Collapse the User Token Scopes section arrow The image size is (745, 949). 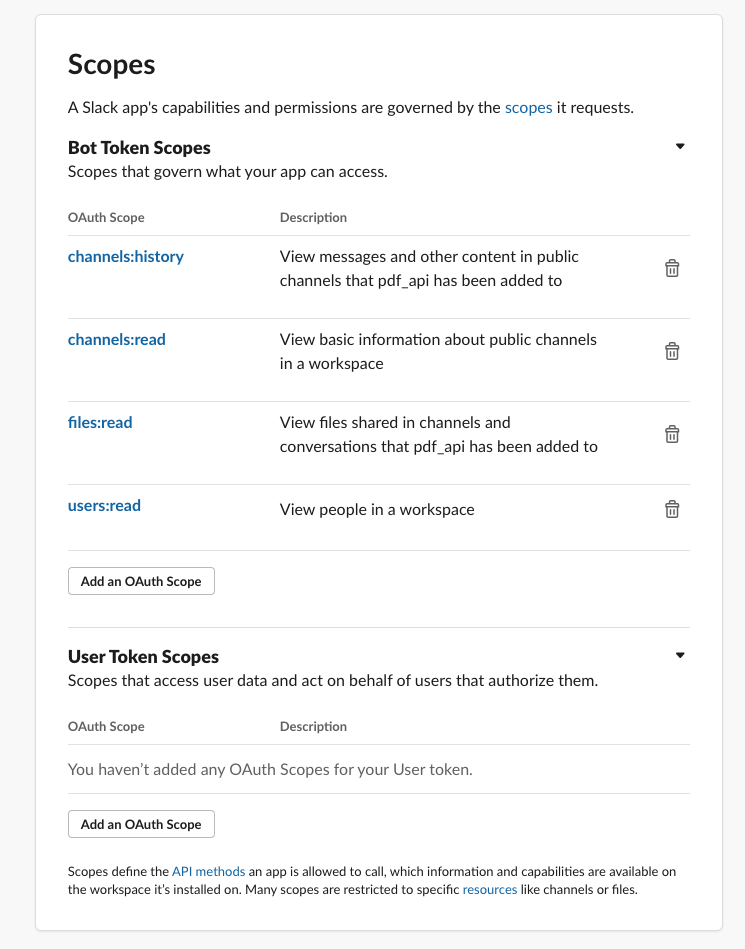(x=680, y=655)
